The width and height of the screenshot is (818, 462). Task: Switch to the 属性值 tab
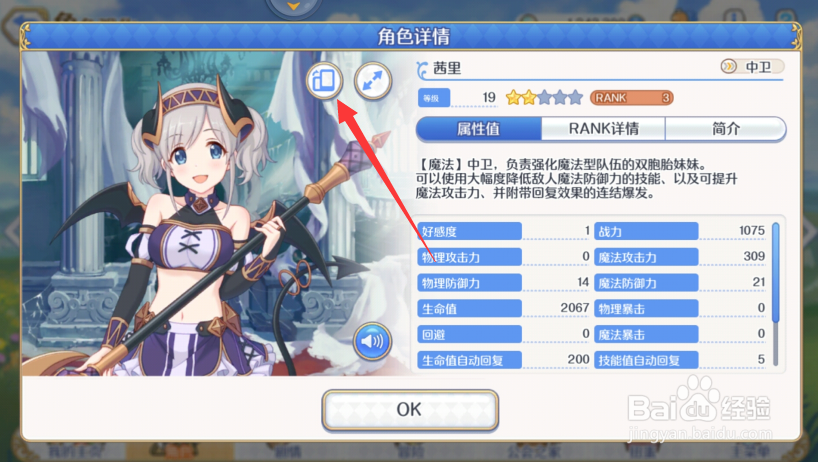[478, 129]
